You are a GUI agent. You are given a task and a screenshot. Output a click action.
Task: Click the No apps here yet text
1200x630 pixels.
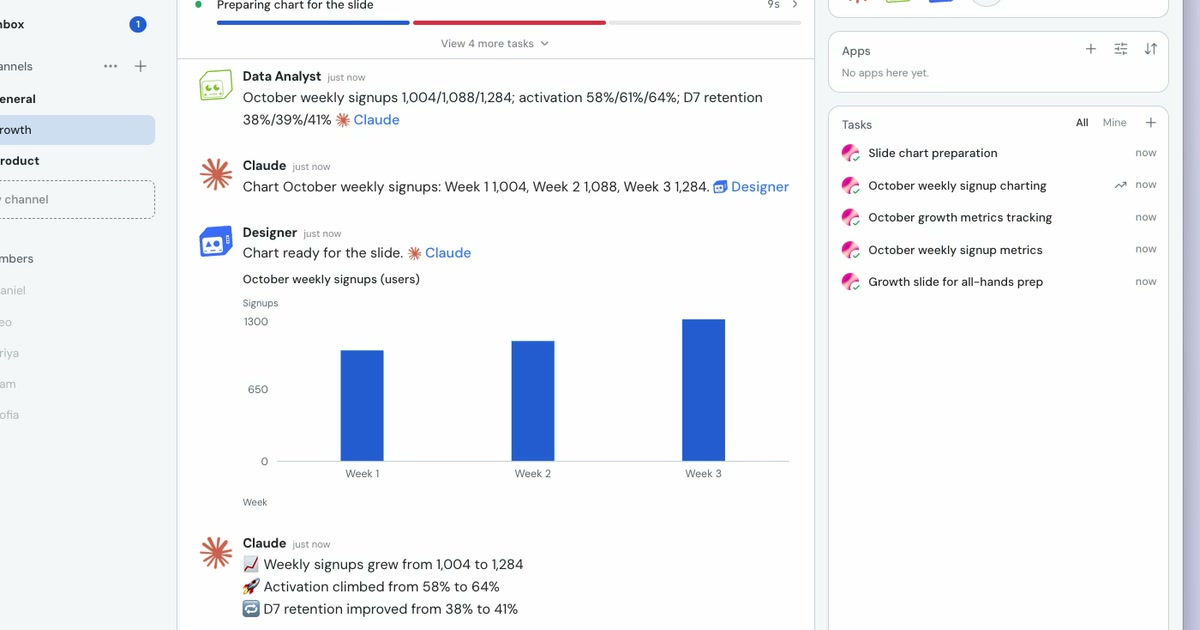885,73
